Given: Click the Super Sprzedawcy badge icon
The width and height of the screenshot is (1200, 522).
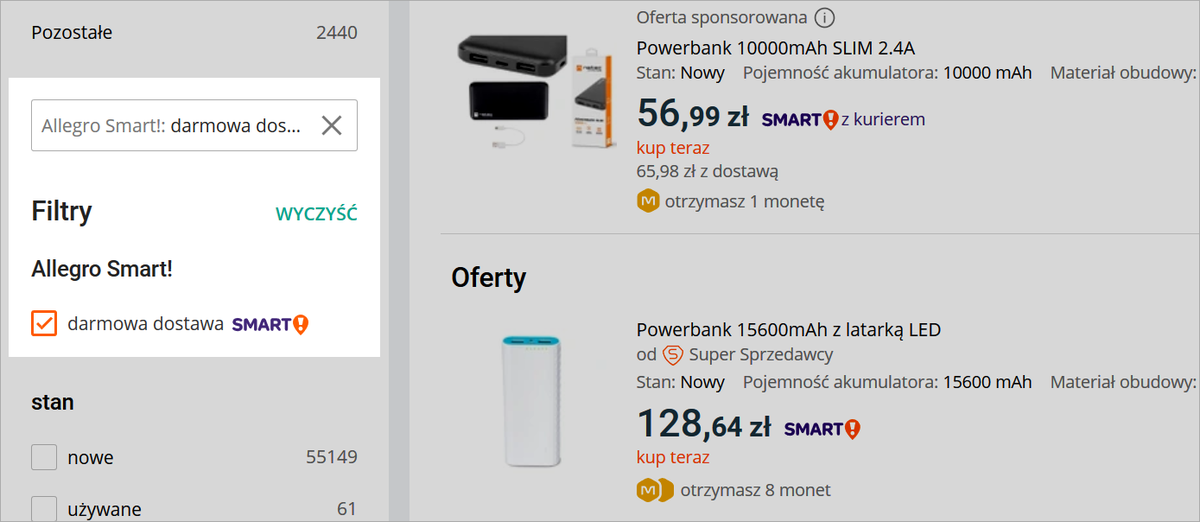Looking at the screenshot, I should 674,355.
